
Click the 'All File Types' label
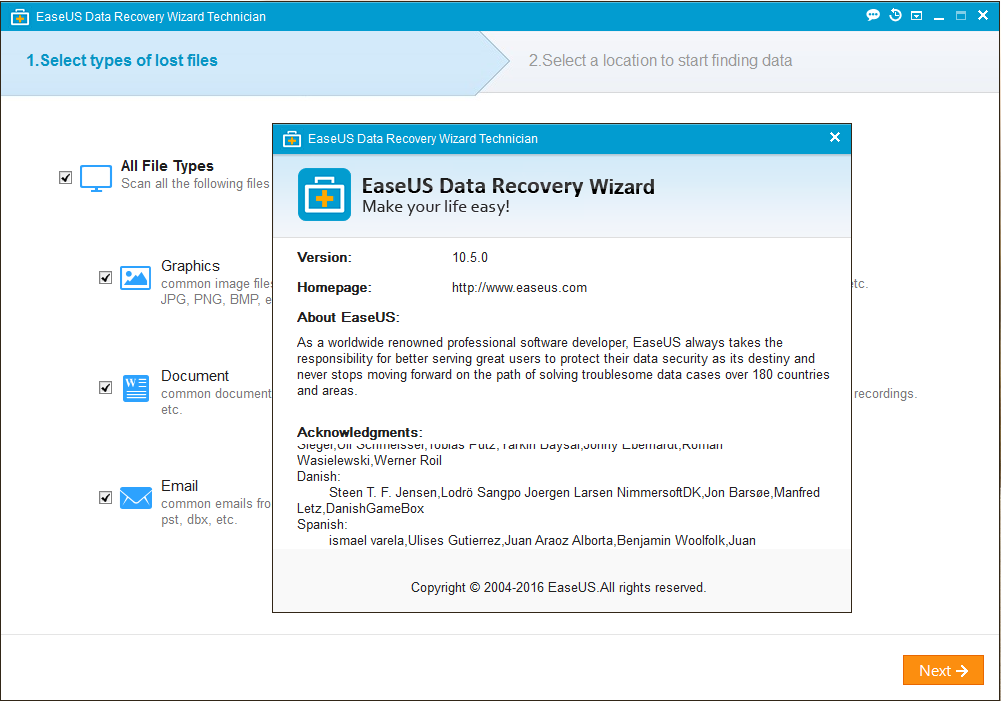pyautogui.click(x=167, y=166)
